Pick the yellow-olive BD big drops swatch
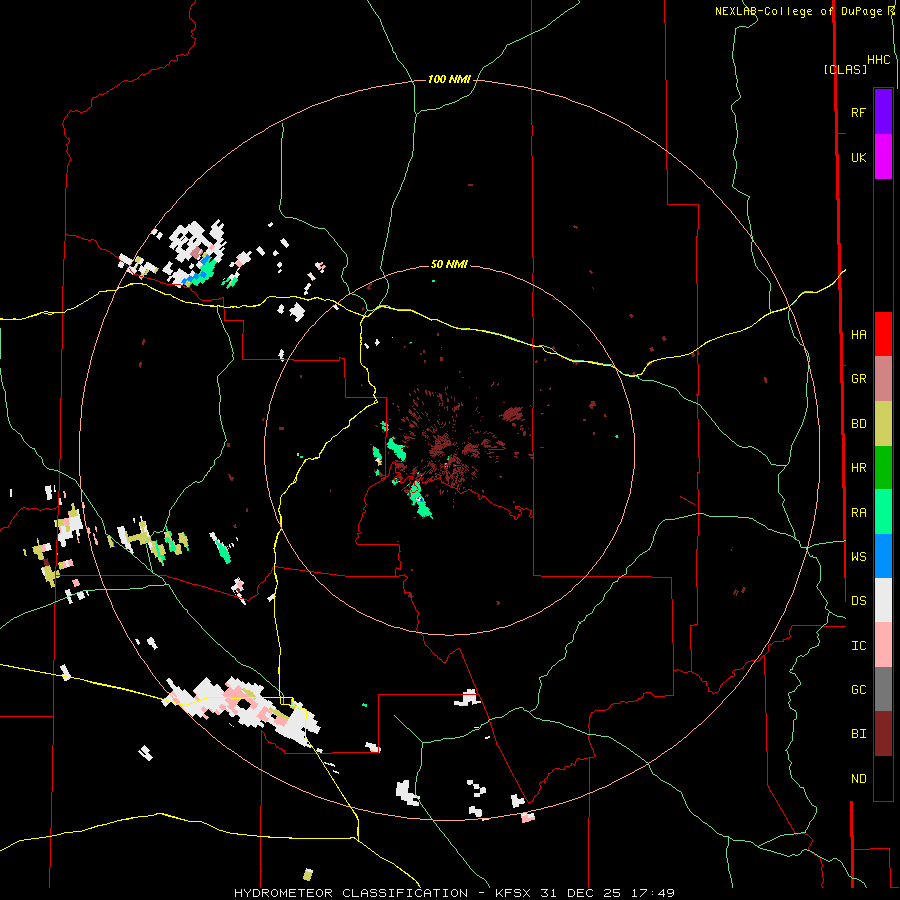This screenshot has width=900, height=900. [x=883, y=424]
